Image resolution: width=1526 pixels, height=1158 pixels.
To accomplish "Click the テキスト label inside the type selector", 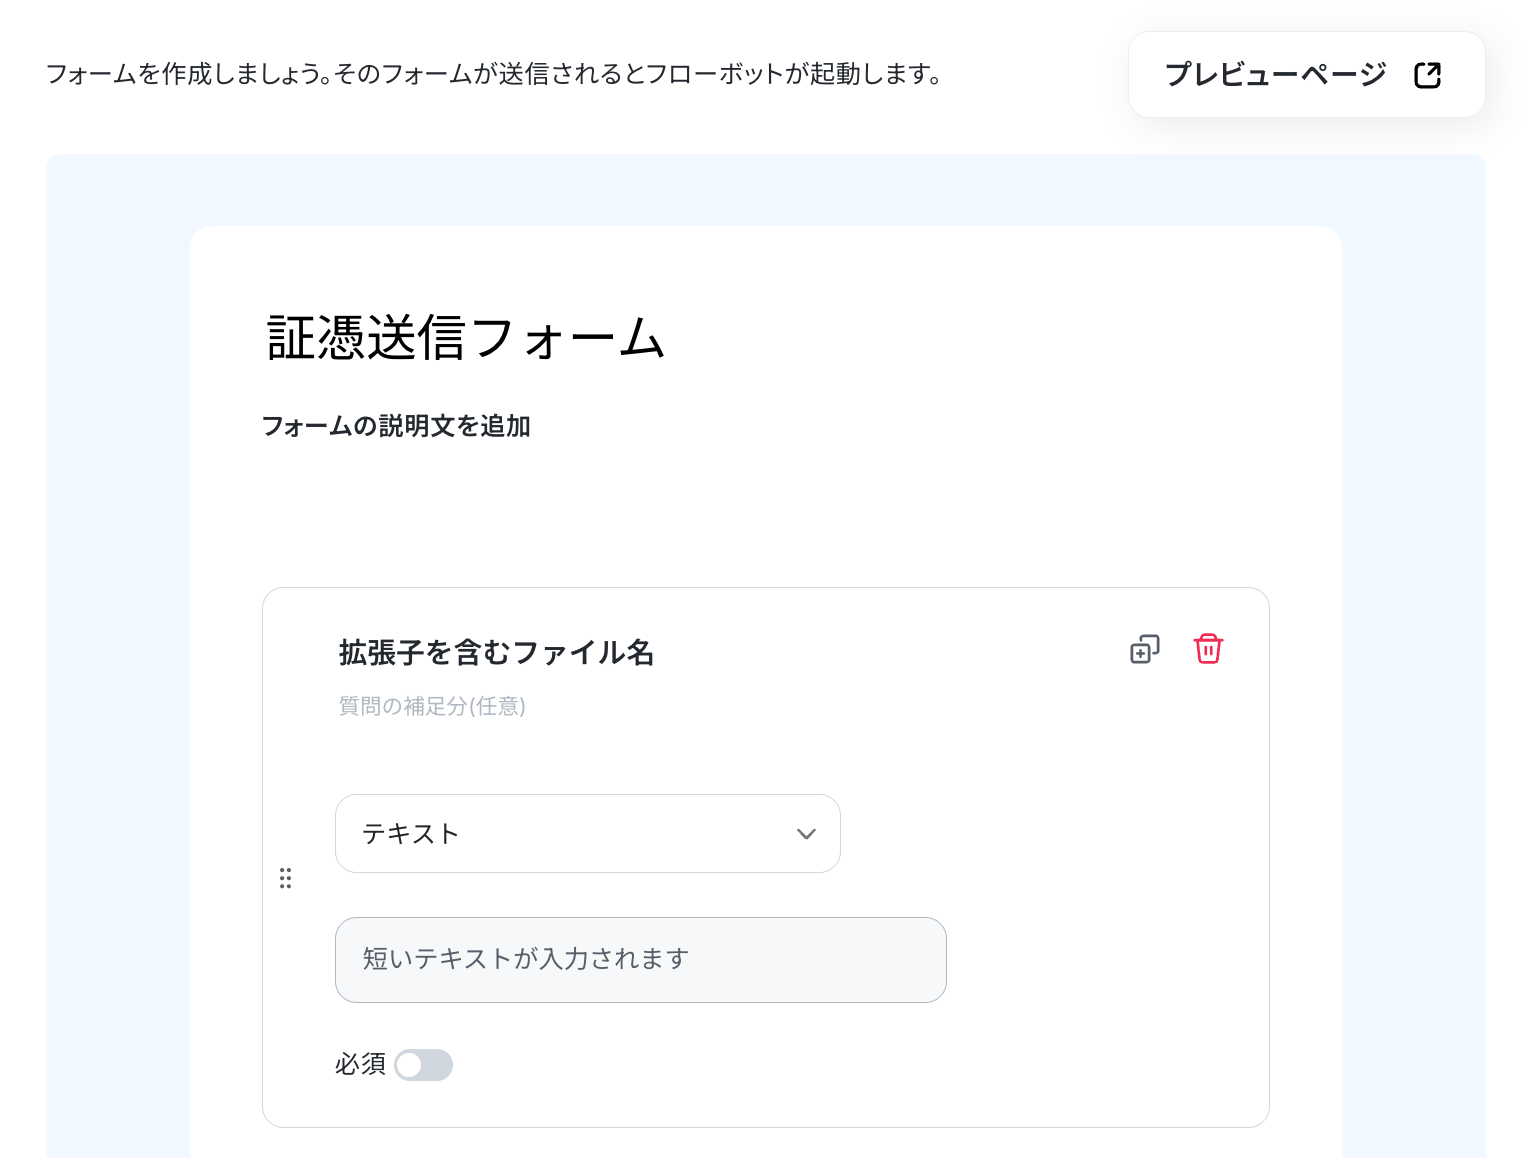I will coord(411,834).
